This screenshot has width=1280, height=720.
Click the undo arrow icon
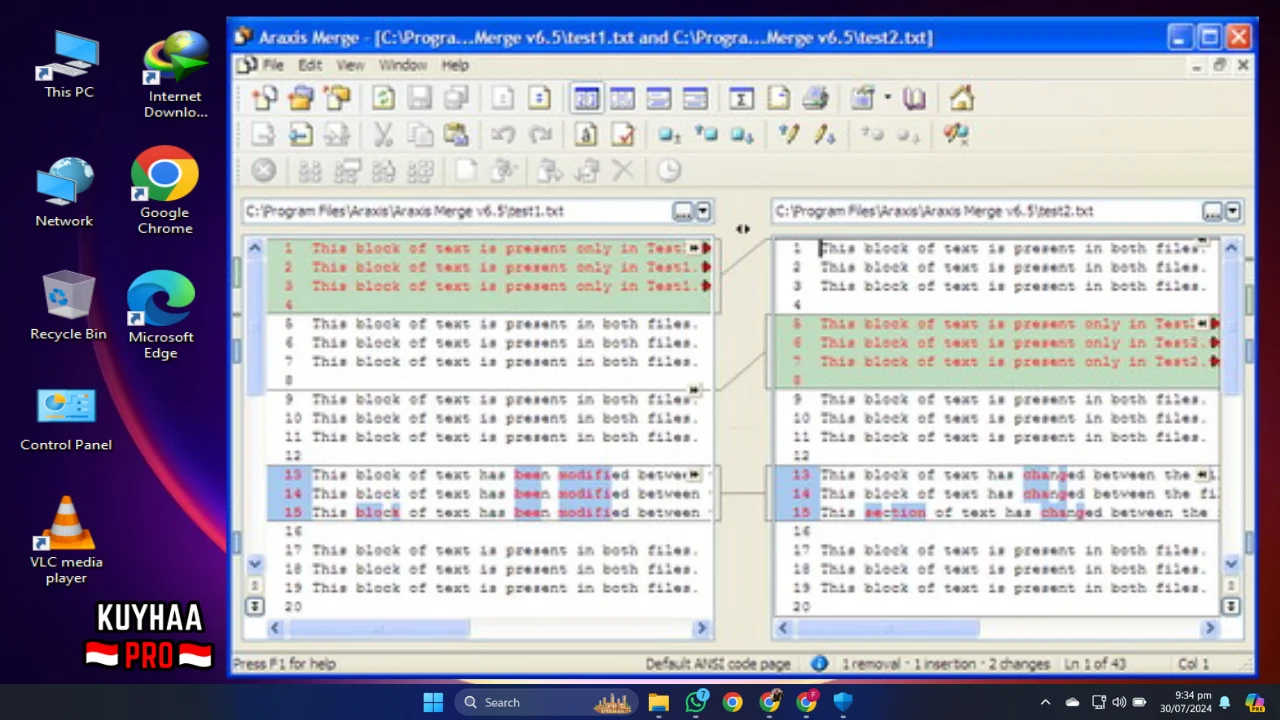coord(503,134)
